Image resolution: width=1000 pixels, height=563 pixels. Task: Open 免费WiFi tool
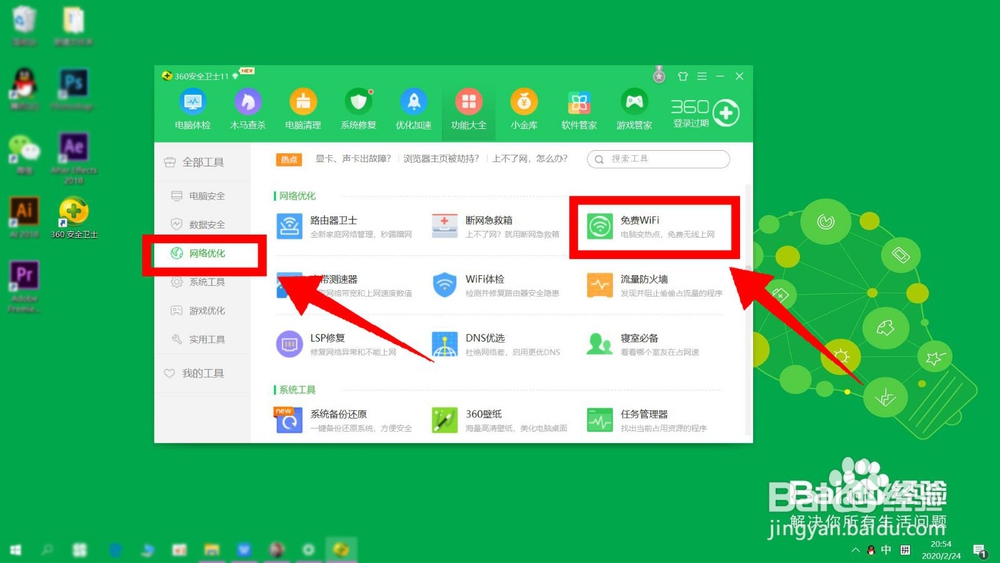point(651,226)
